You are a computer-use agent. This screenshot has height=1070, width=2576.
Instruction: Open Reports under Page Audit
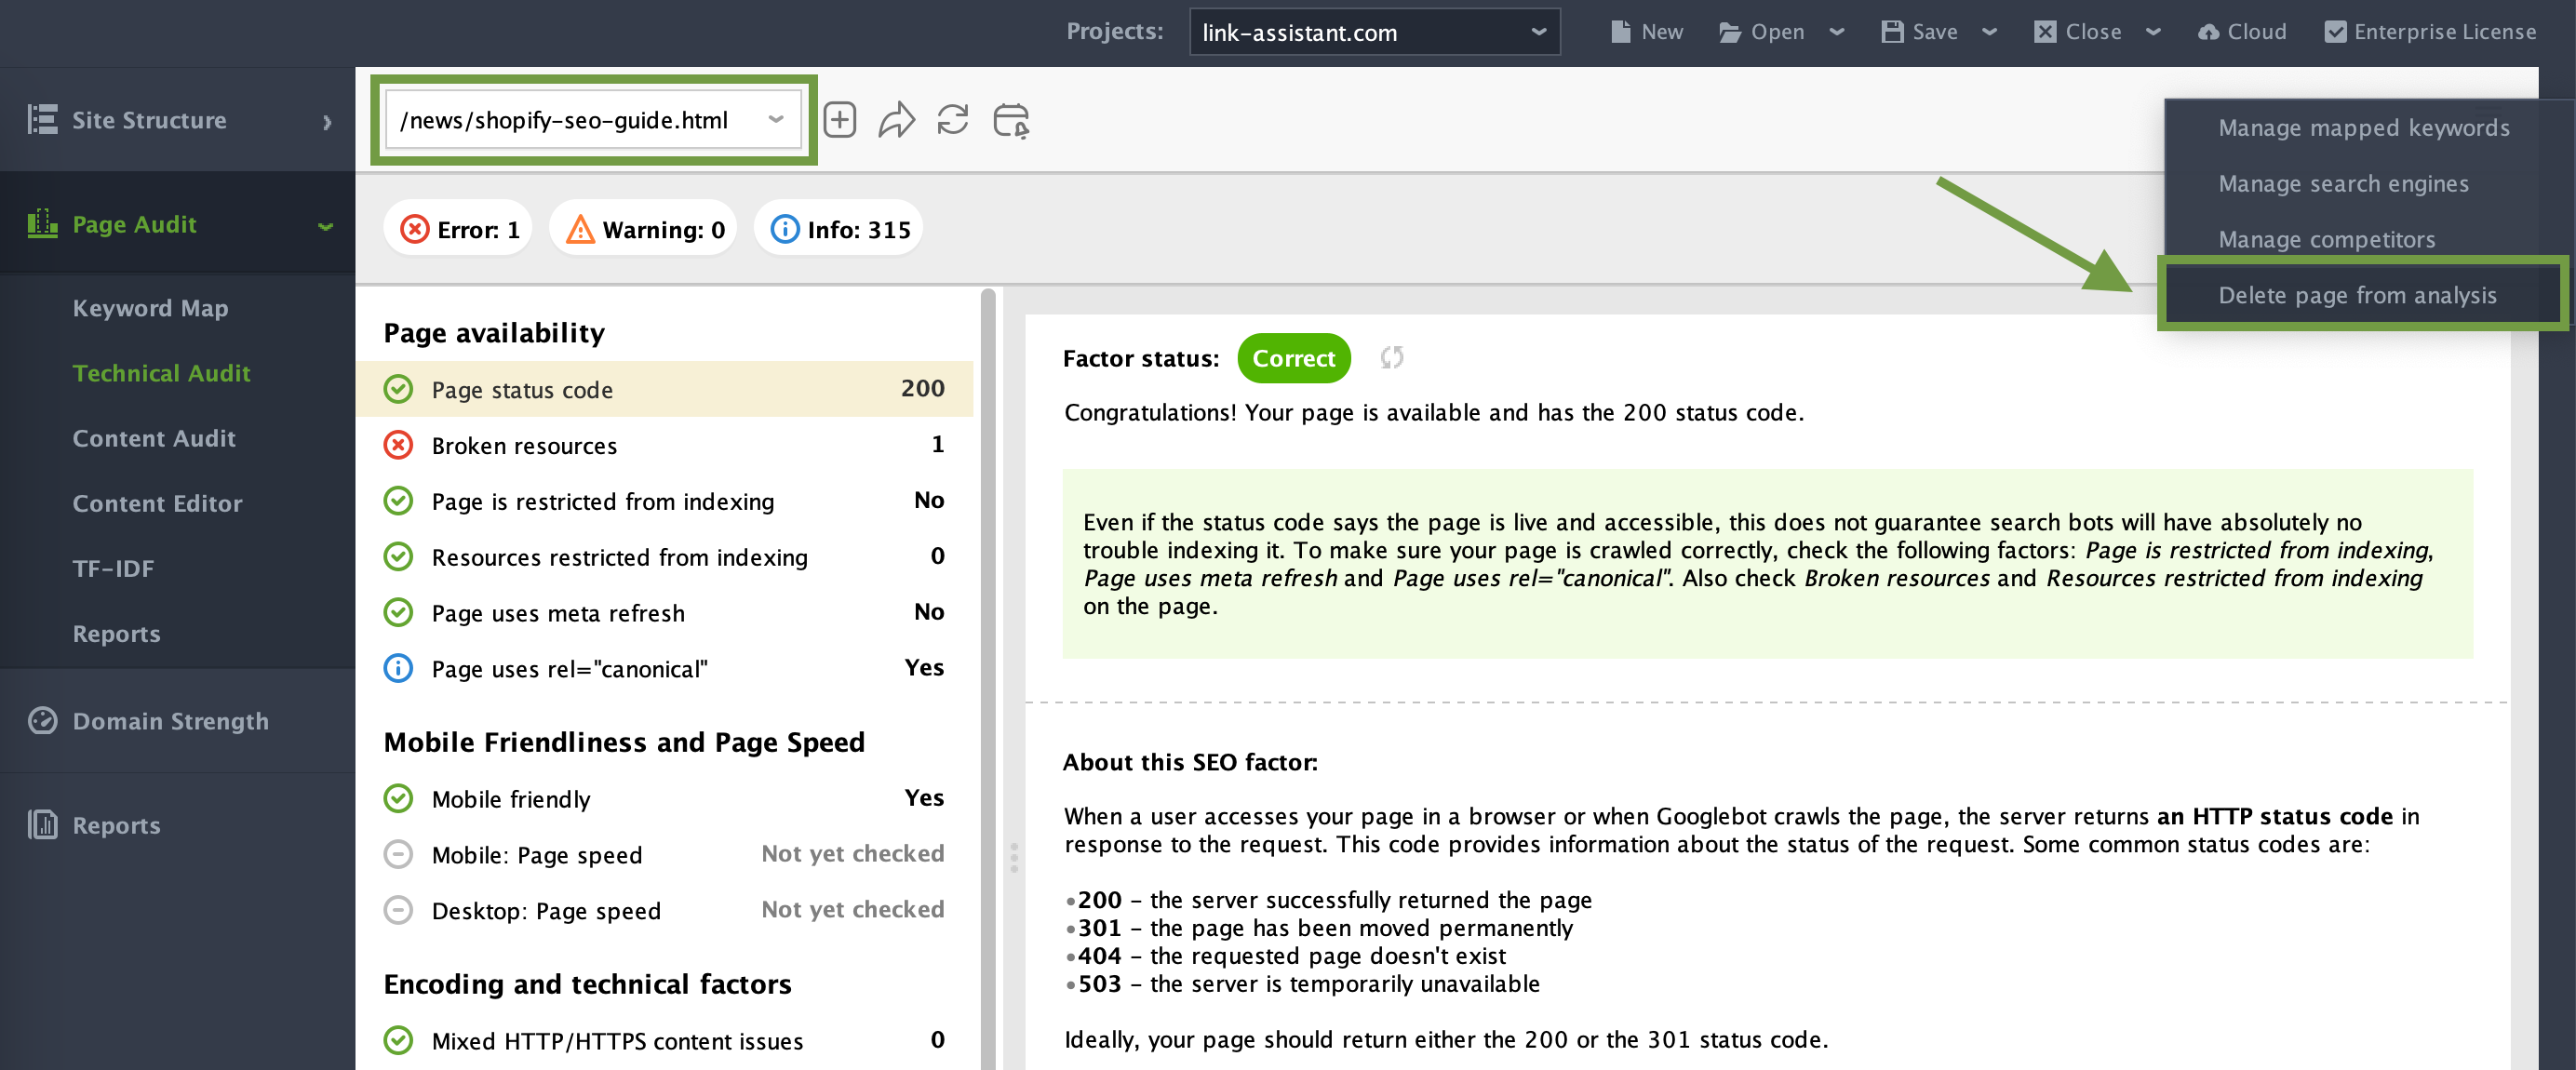[x=116, y=634]
